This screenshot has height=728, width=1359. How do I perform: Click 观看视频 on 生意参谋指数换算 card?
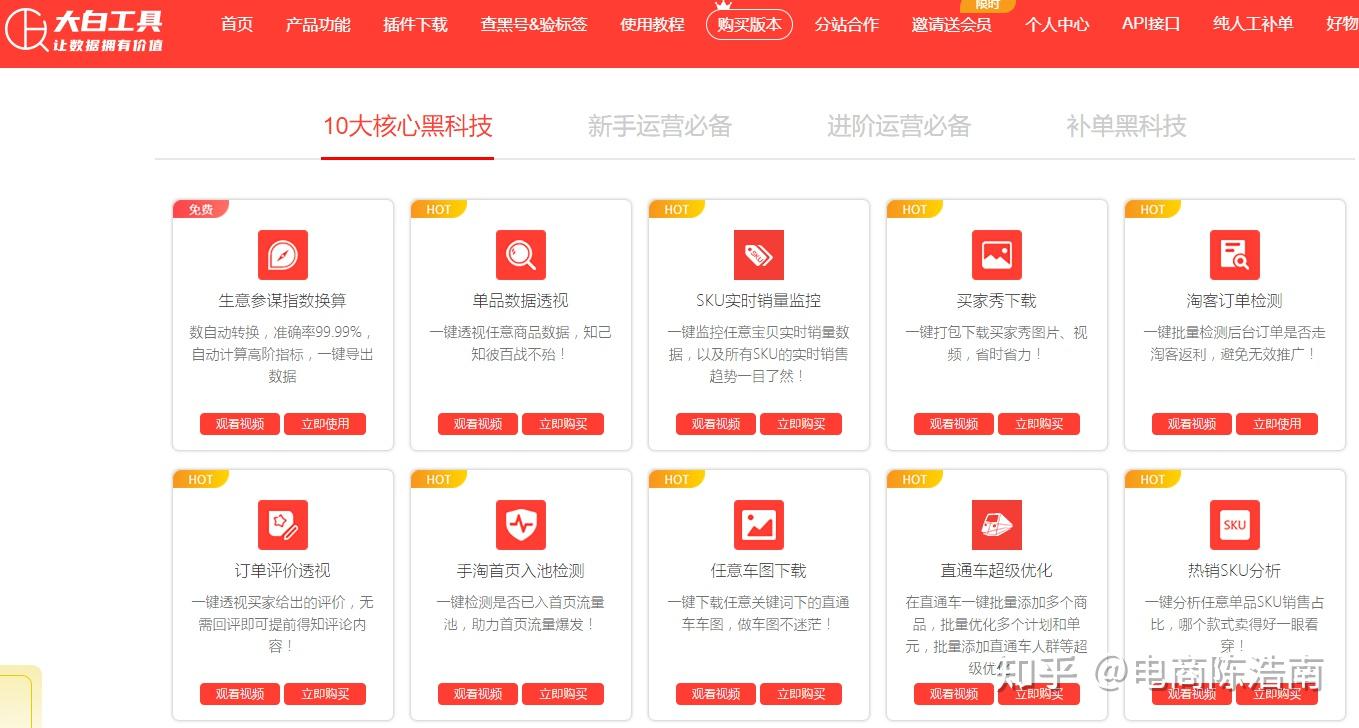[240, 424]
